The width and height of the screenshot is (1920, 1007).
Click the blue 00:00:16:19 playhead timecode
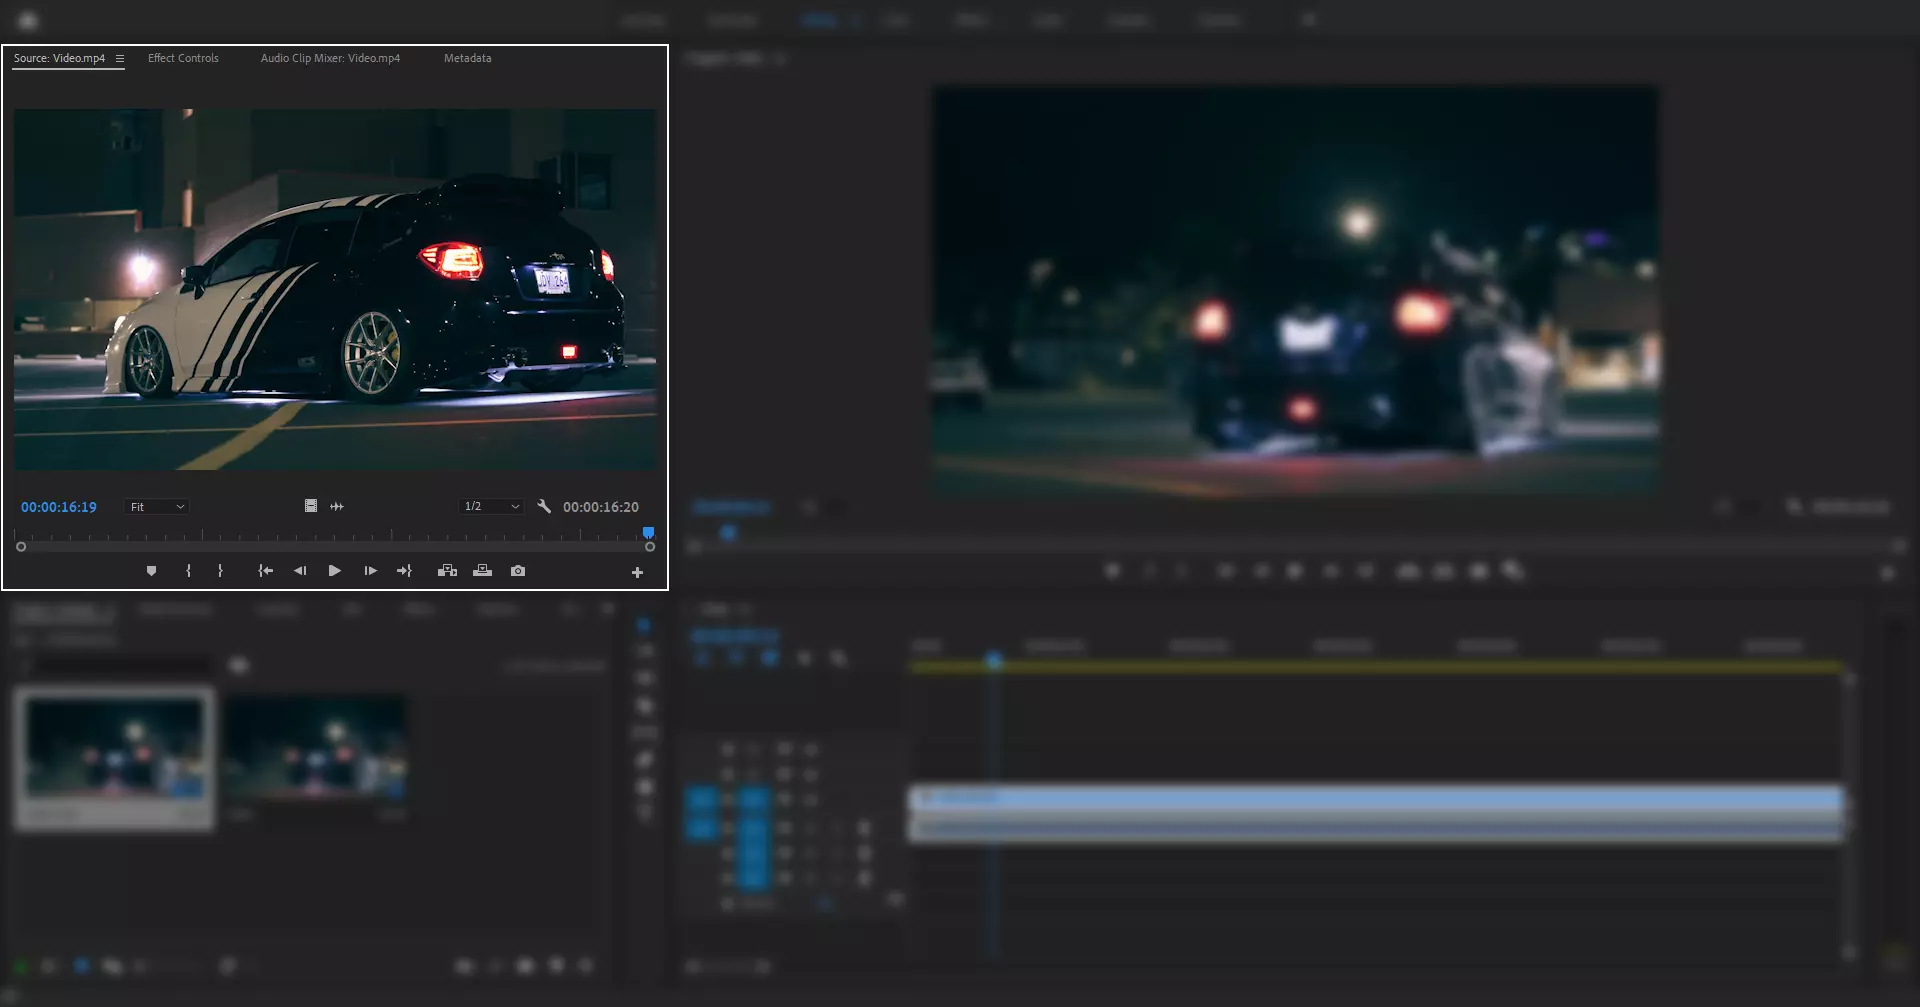coord(59,507)
